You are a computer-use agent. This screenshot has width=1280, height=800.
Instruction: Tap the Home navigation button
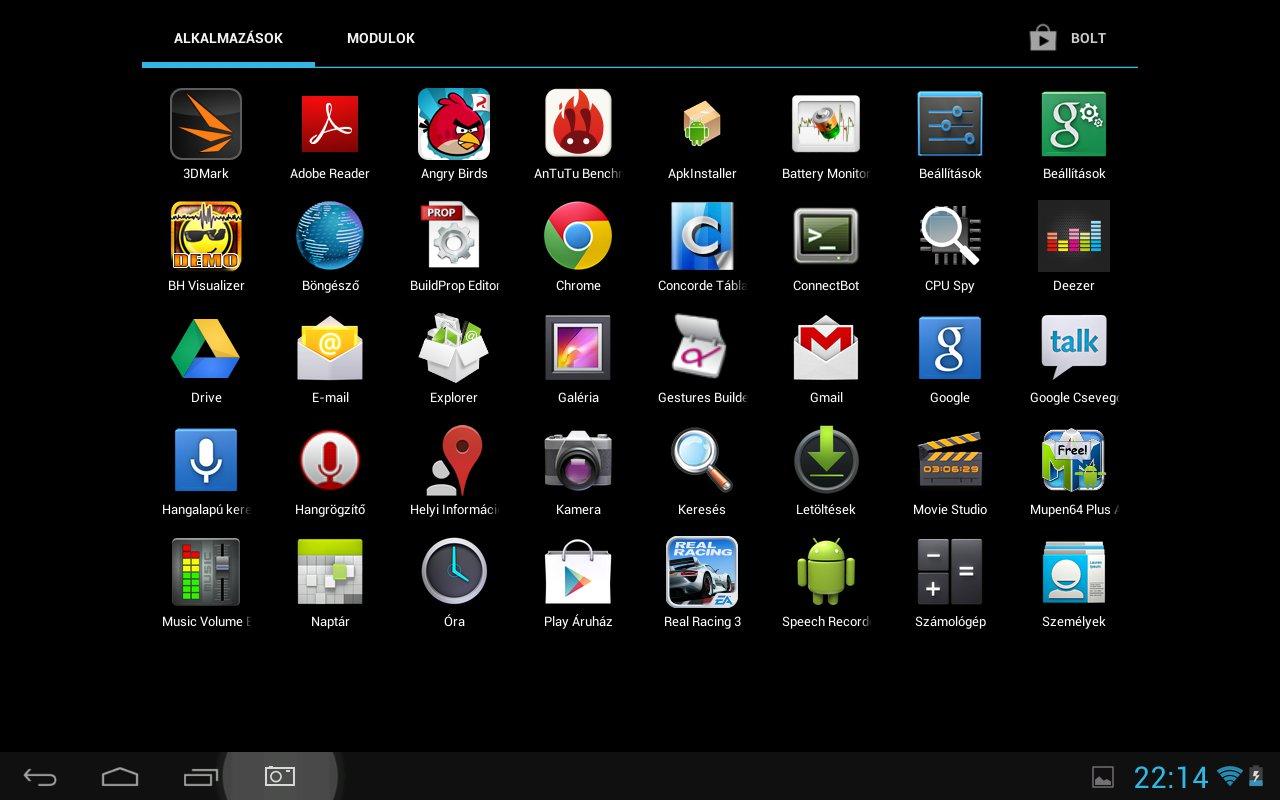click(120, 777)
